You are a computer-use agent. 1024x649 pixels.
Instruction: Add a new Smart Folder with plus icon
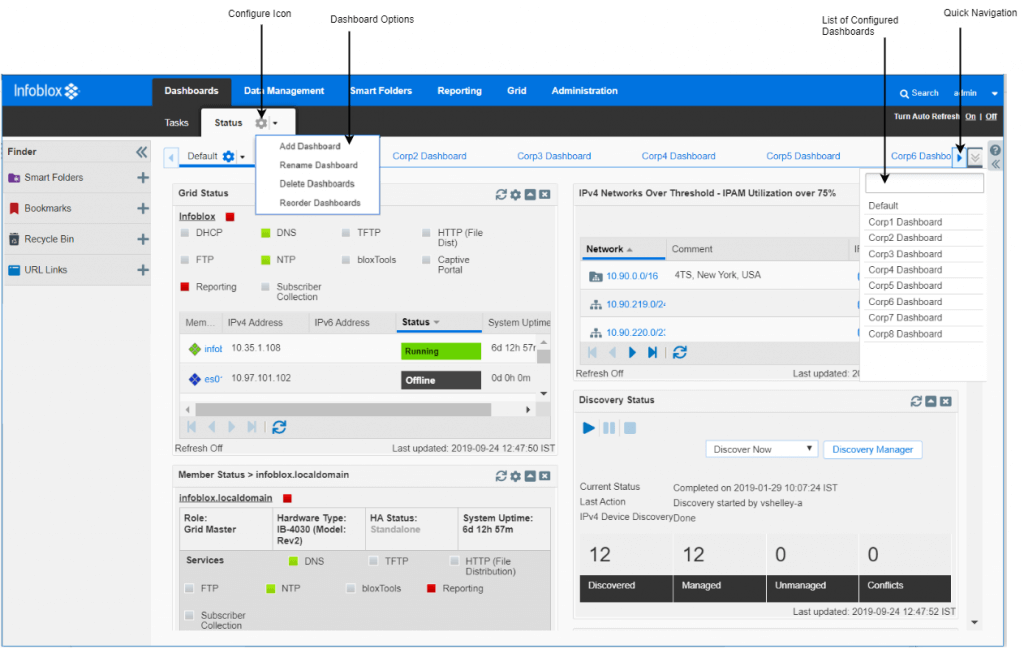(x=142, y=178)
